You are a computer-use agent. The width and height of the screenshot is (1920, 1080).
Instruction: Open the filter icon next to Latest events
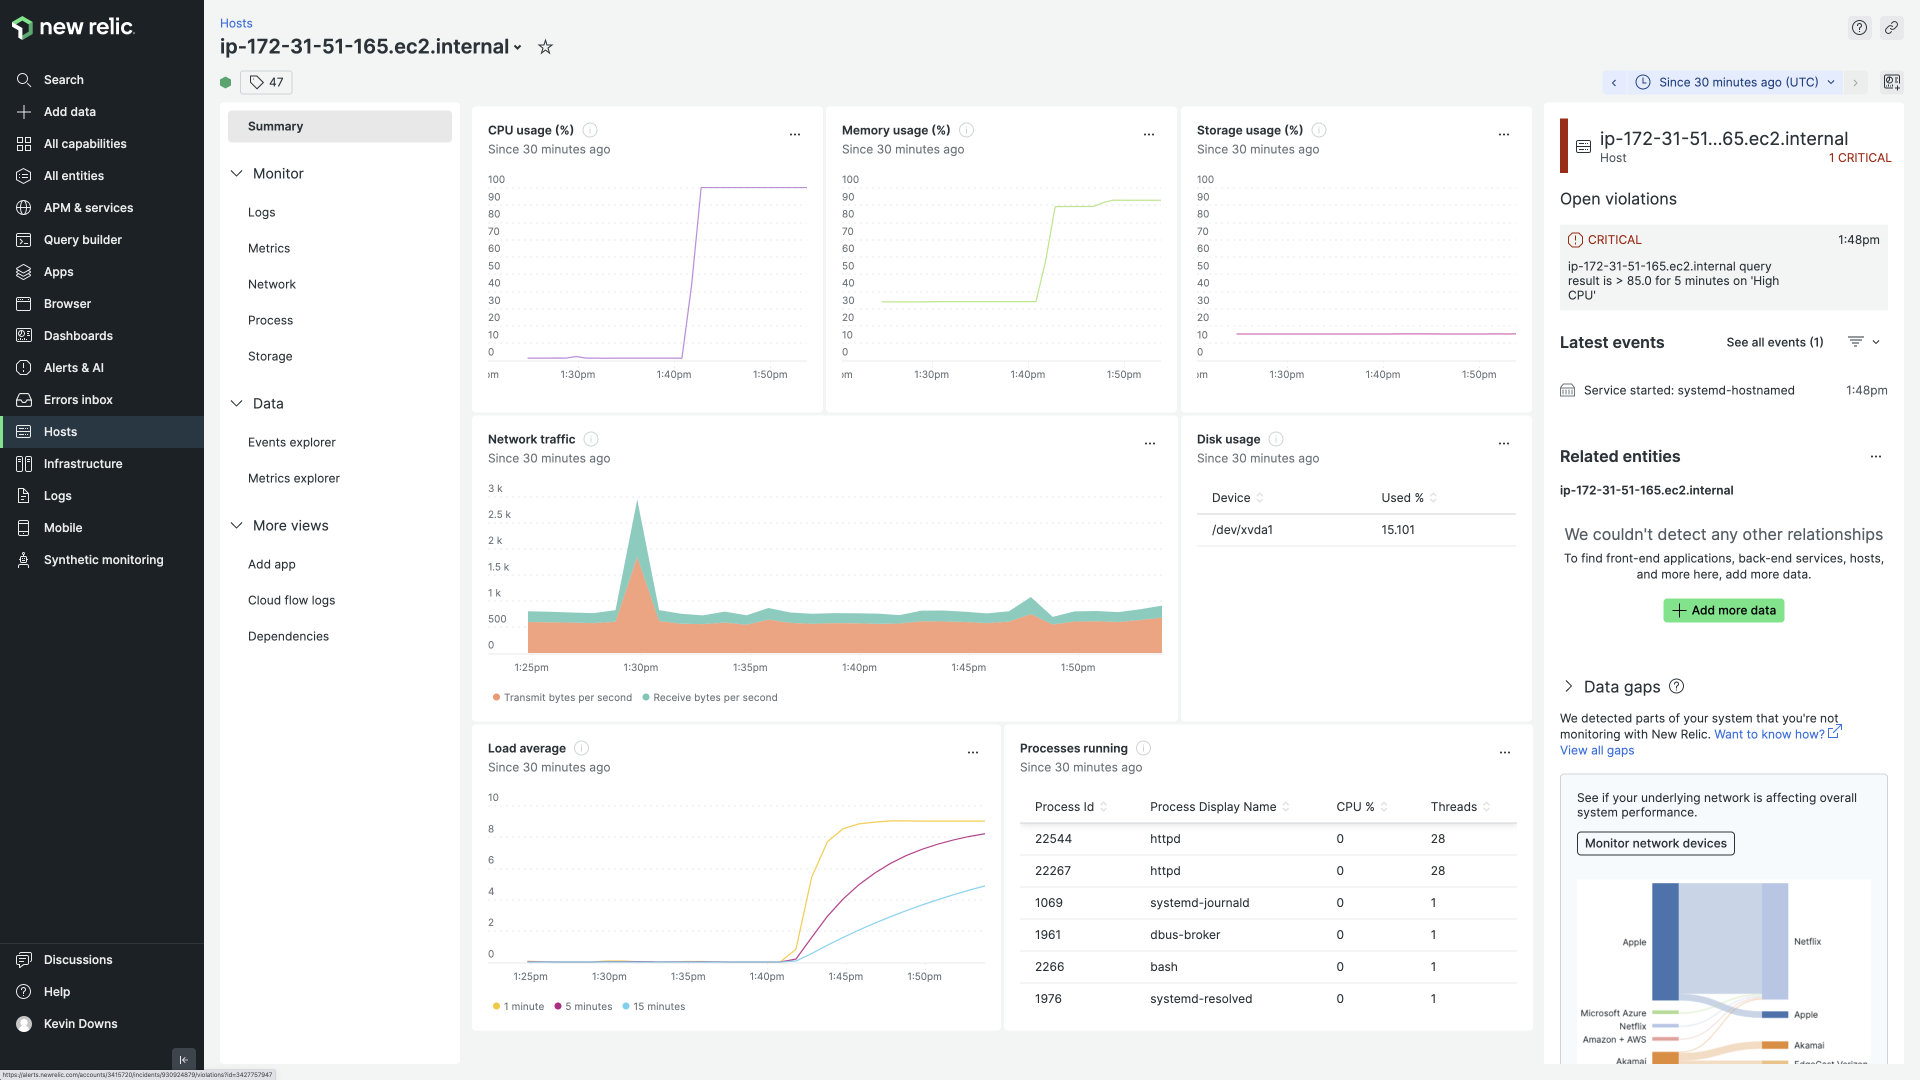(1856, 341)
